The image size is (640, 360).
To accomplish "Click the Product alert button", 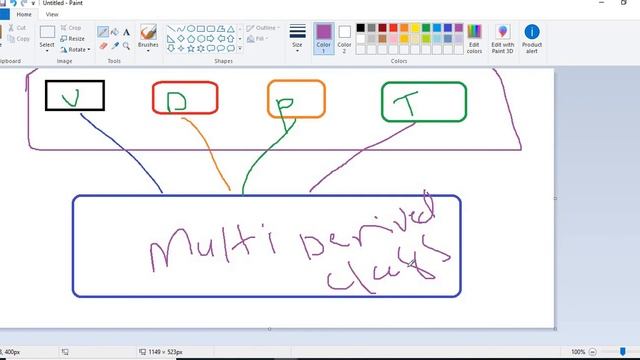I will coord(532,39).
